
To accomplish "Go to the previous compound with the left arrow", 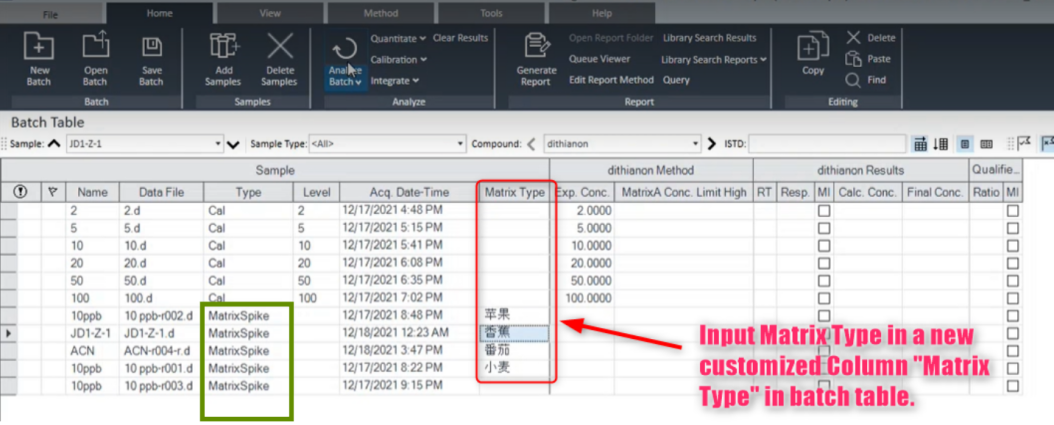I will pos(531,144).
